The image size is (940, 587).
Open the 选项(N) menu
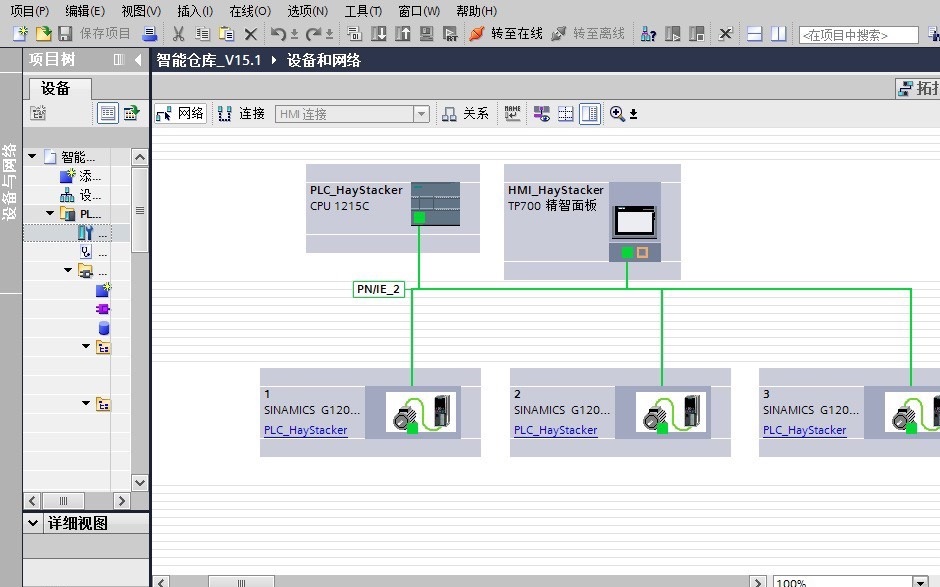(308, 11)
